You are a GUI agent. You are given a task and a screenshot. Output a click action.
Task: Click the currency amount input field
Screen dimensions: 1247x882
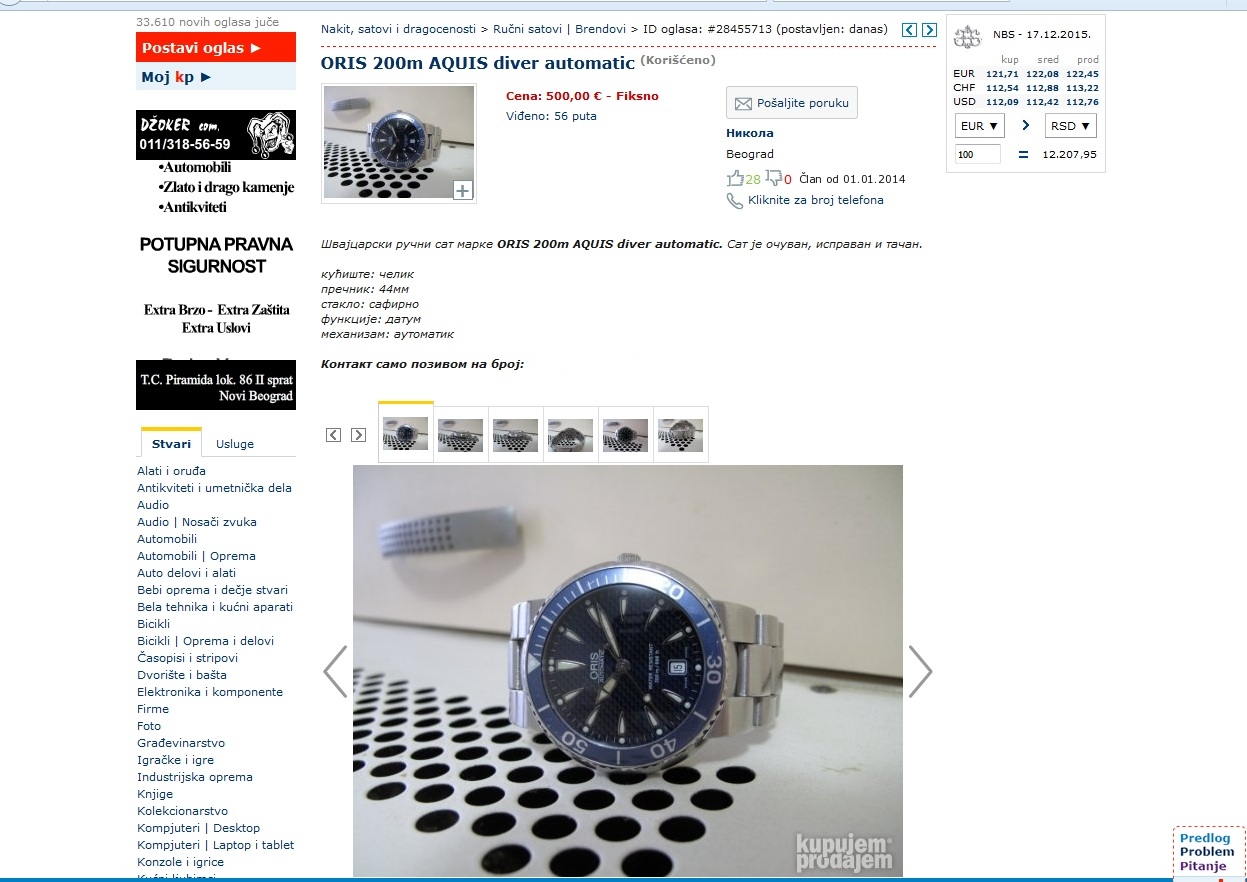tap(977, 154)
